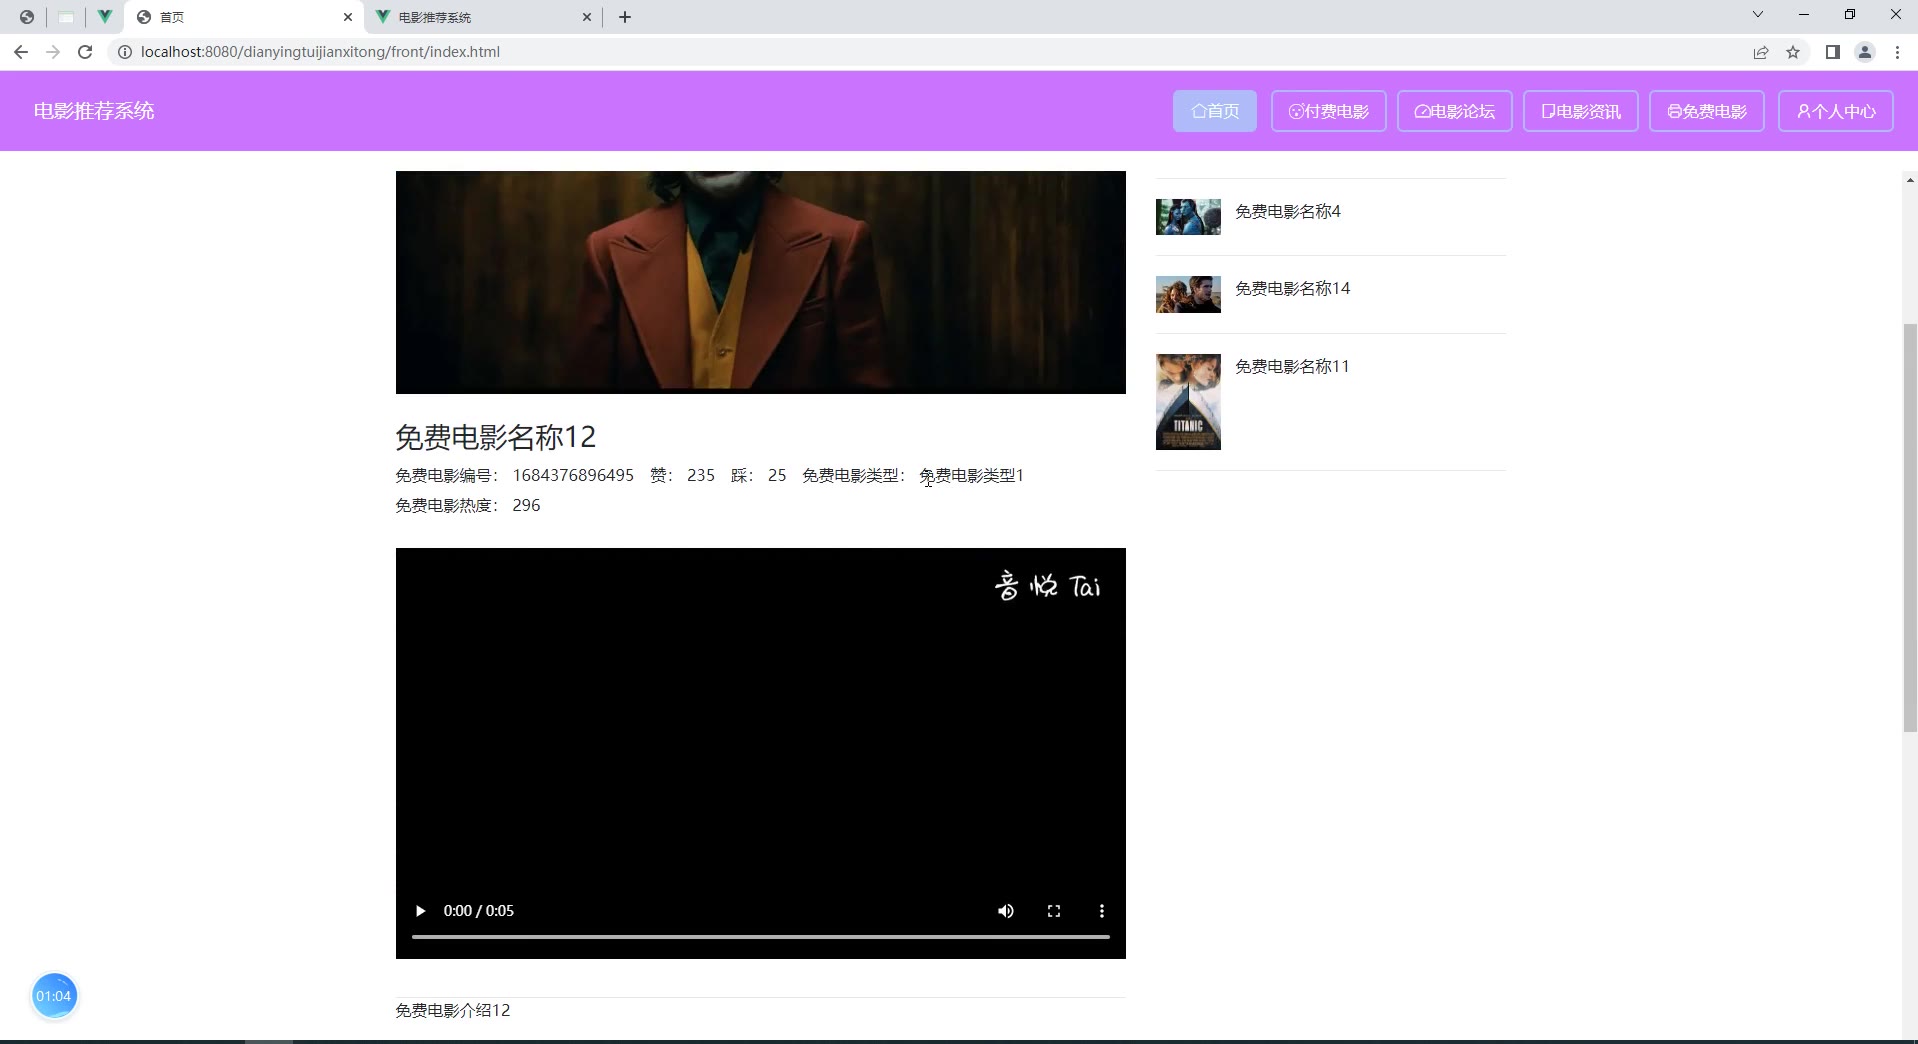The width and height of the screenshot is (1918, 1044).
Task: Go to 首页 navigation button
Action: [1215, 111]
